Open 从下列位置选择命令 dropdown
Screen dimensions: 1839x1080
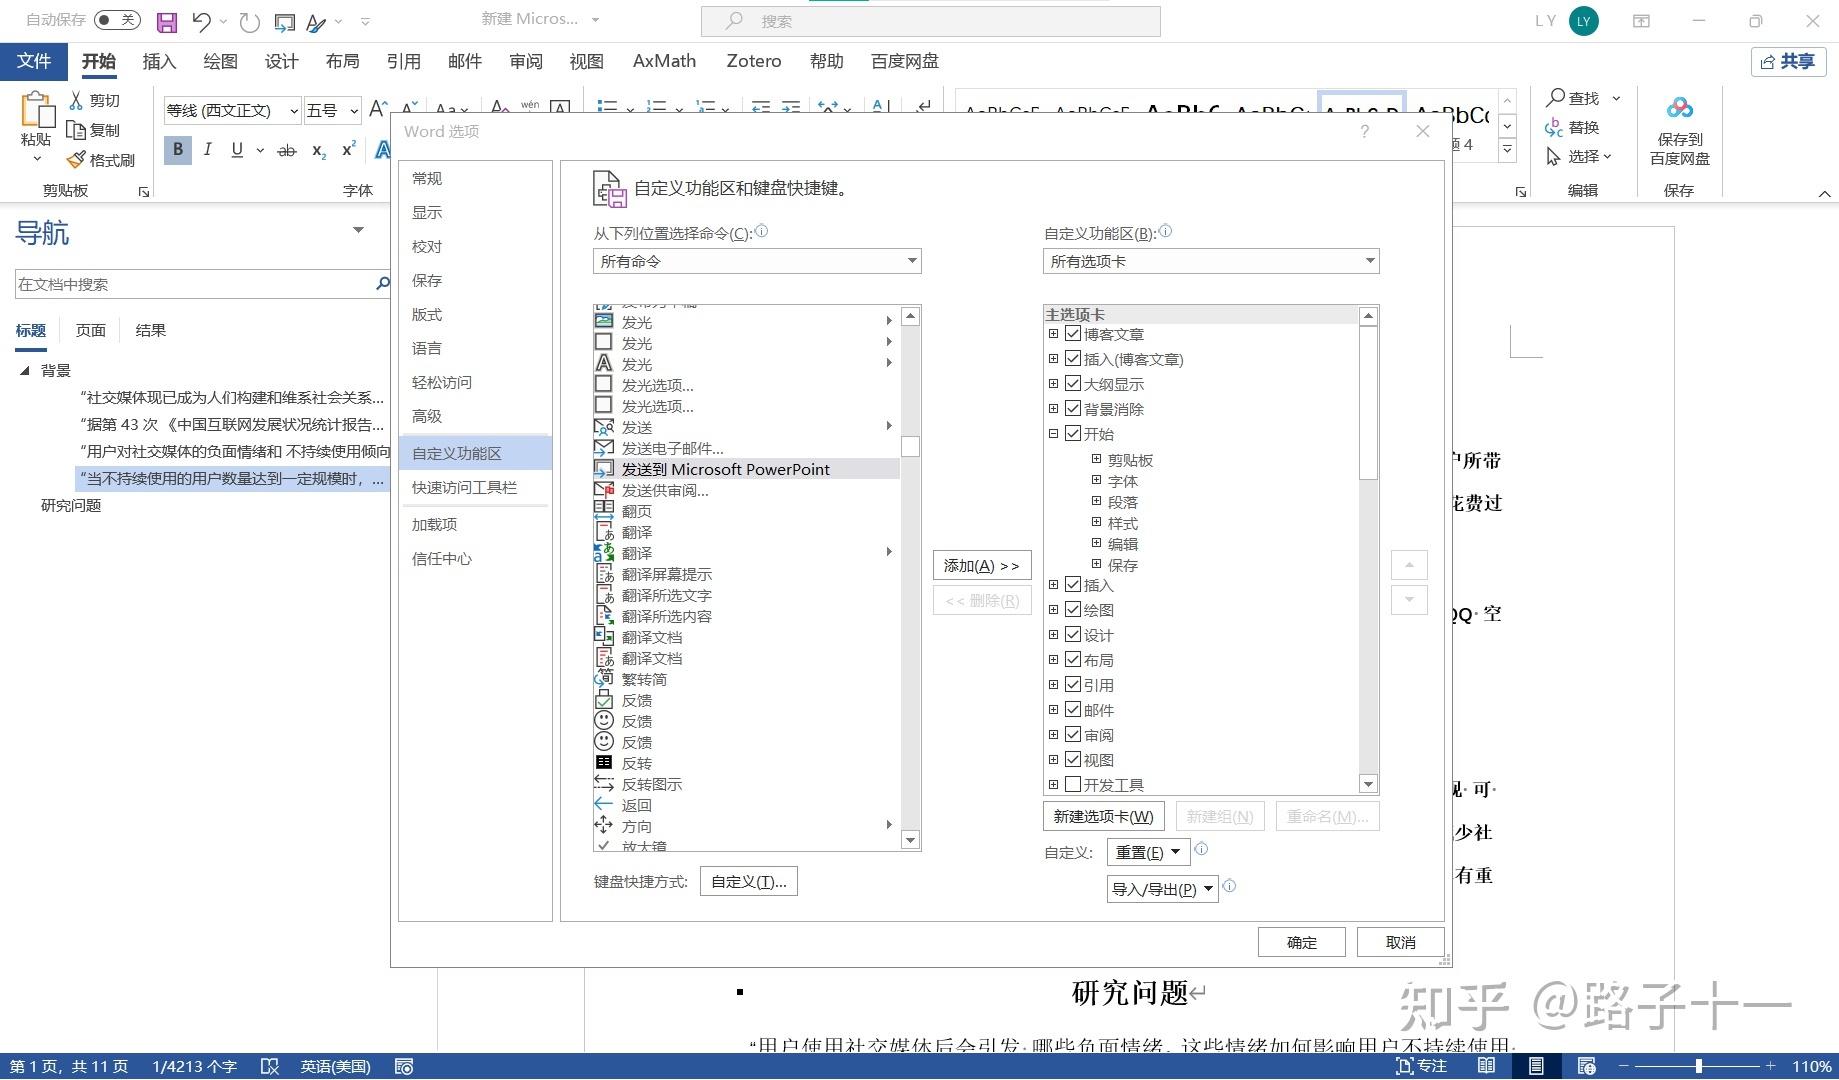click(757, 261)
